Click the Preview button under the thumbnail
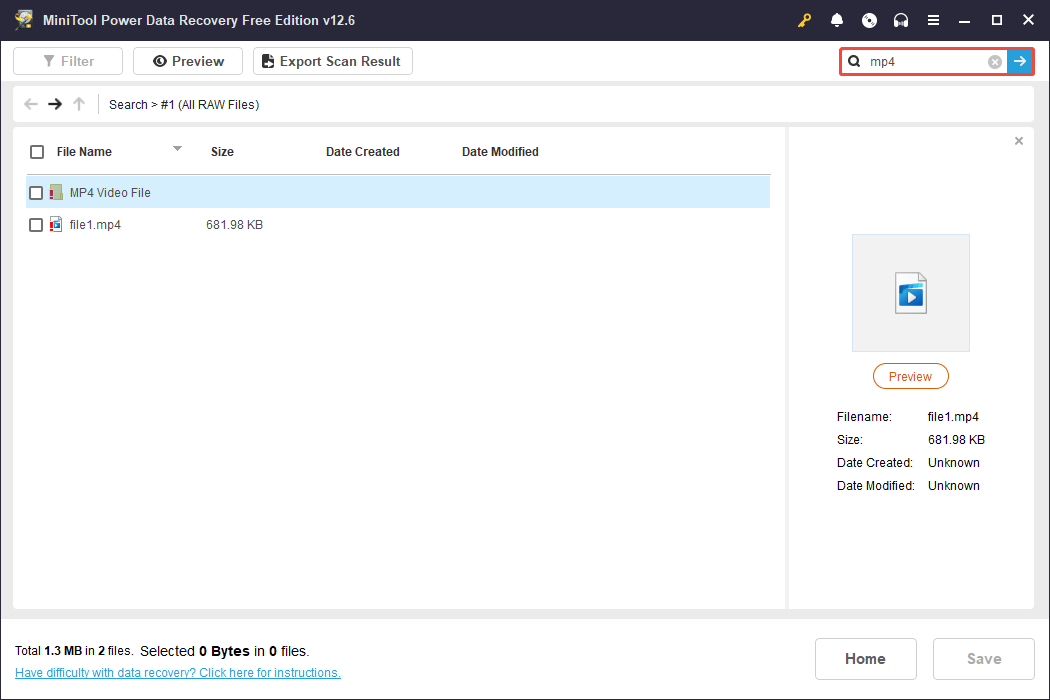Screen dimensions: 1050x700 [910, 376]
